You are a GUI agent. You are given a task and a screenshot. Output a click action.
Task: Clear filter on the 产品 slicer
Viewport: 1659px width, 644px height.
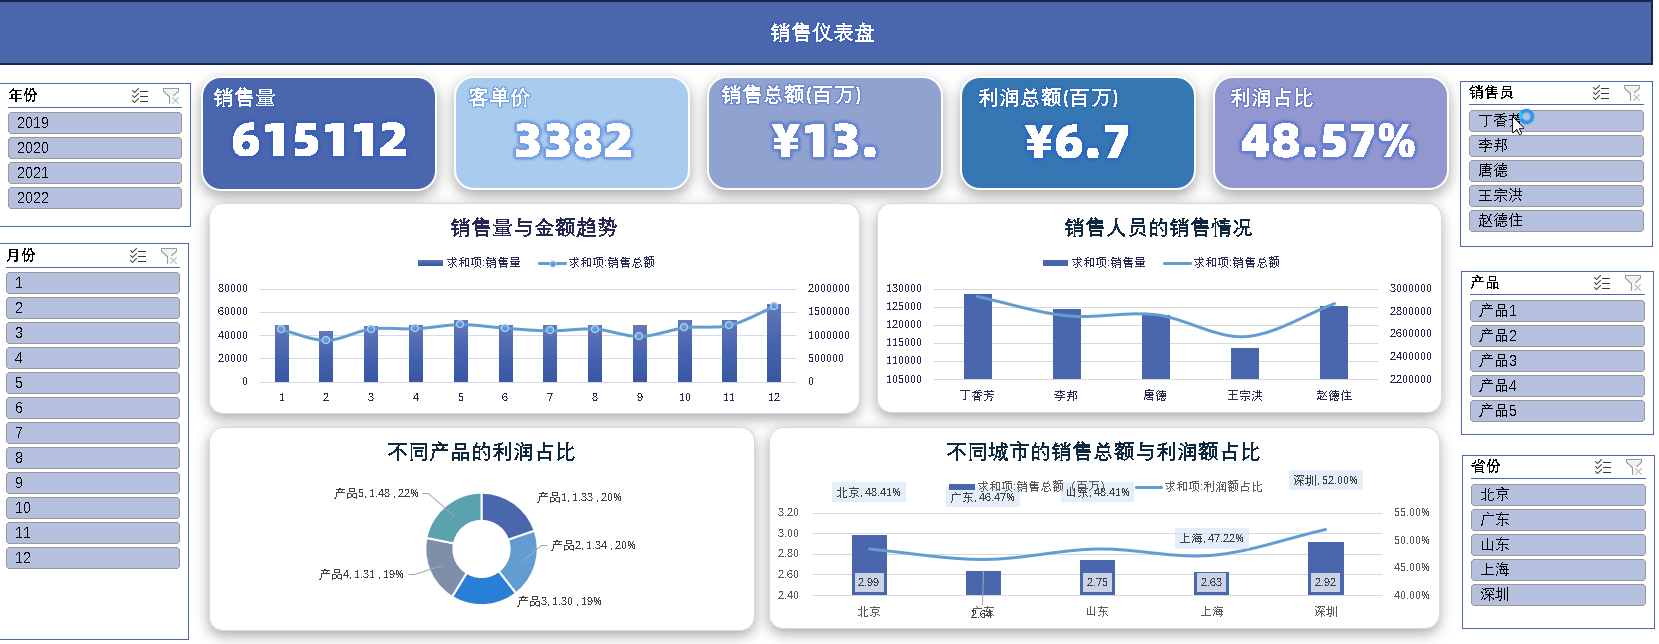pos(1633,283)
